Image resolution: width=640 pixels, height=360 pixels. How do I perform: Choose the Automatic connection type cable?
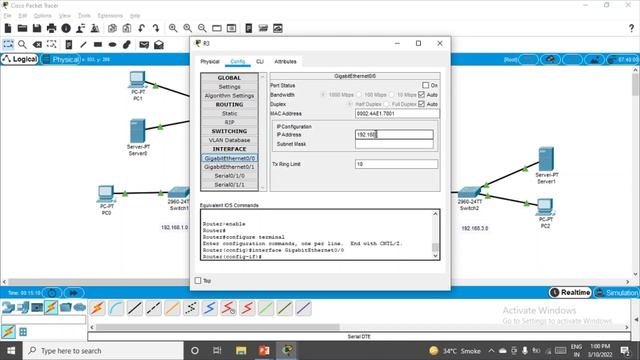(x=97, y=308)
